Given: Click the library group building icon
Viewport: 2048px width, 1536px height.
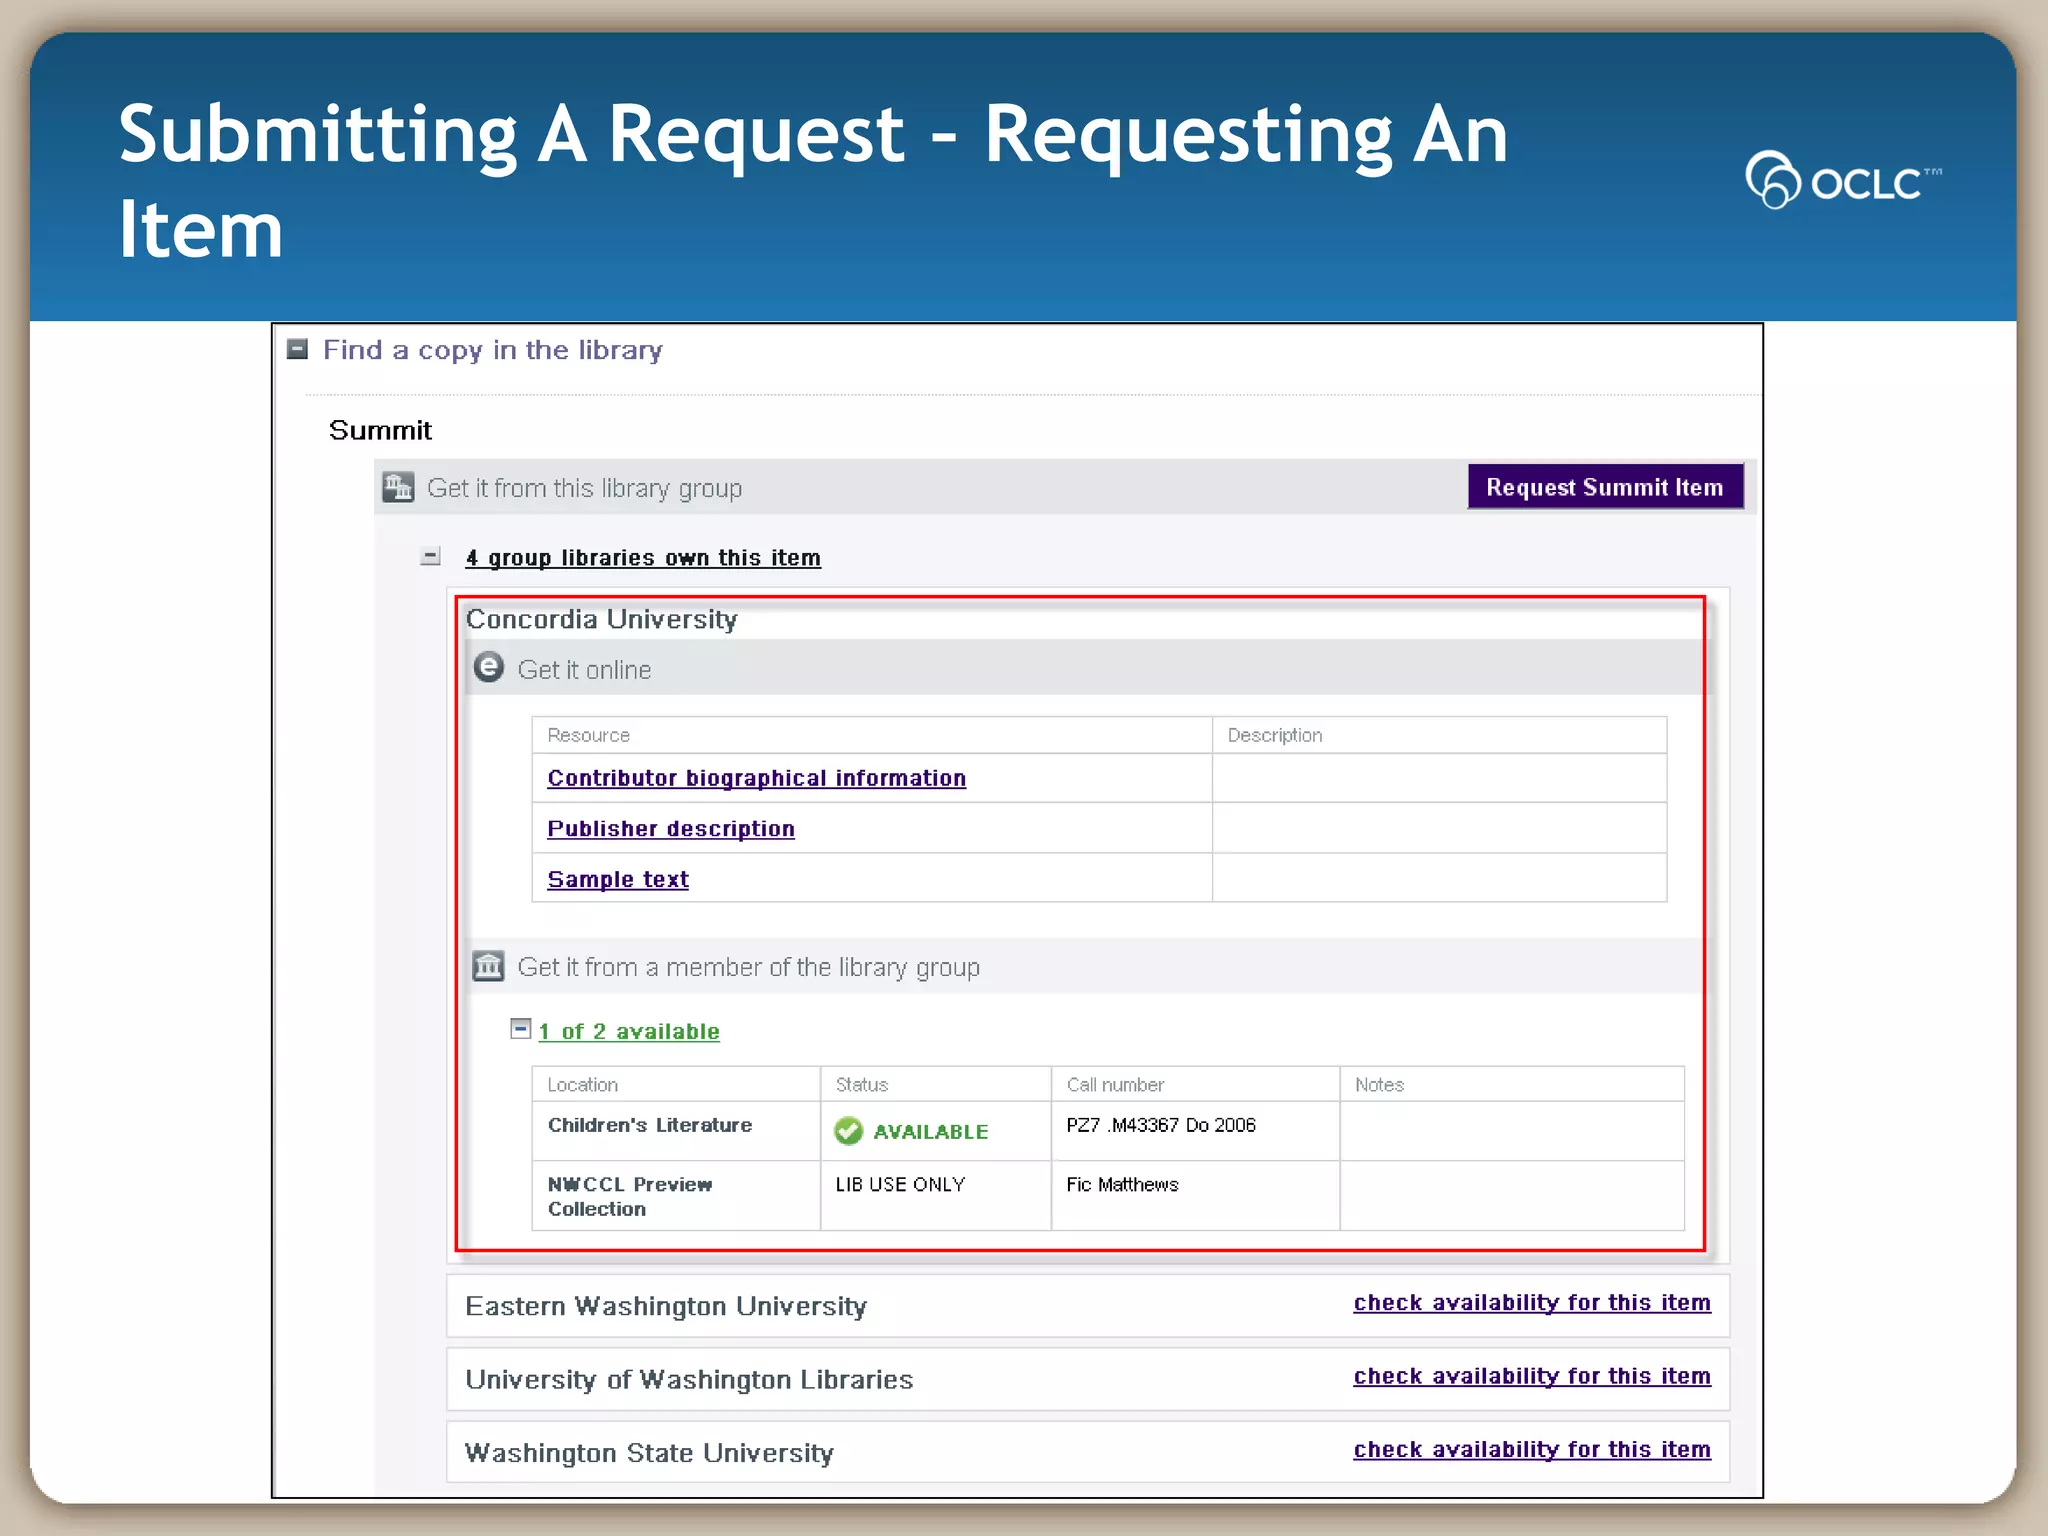Looking at the screenshot, I should click(398, 487).
